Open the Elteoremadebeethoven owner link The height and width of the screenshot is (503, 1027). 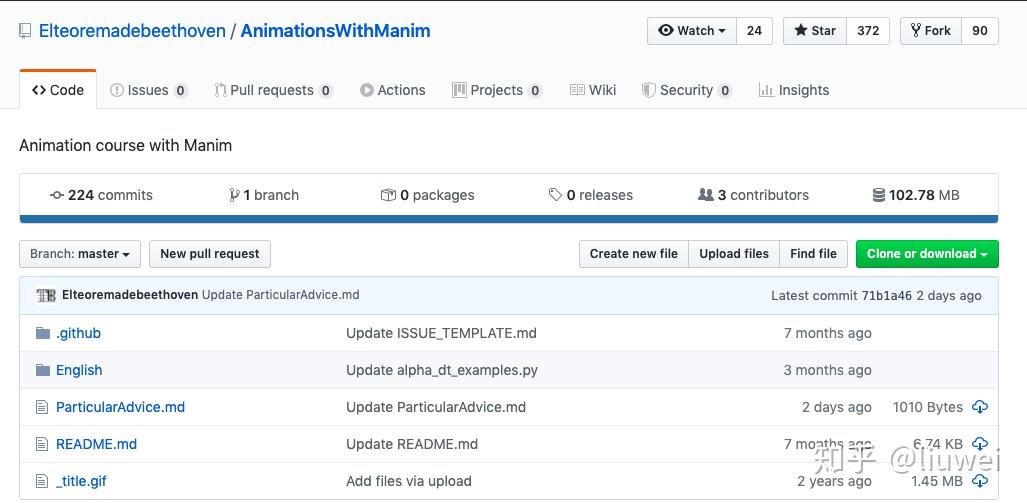(x=132, y=31)
